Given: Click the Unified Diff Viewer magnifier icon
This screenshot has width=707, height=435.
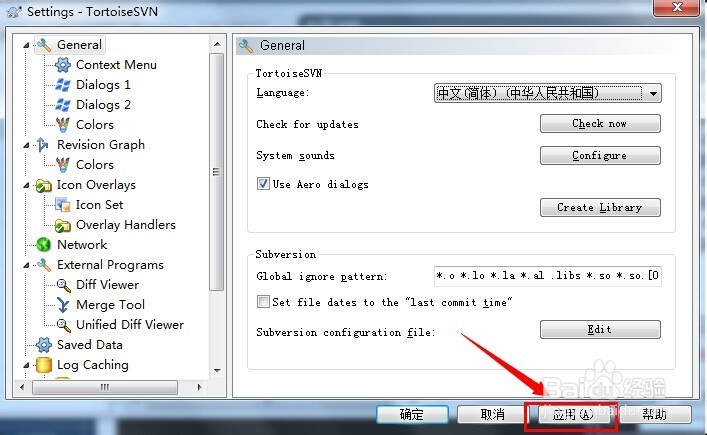Looking at the screenshot, I should pyautogui.click(x=63, y=325).
